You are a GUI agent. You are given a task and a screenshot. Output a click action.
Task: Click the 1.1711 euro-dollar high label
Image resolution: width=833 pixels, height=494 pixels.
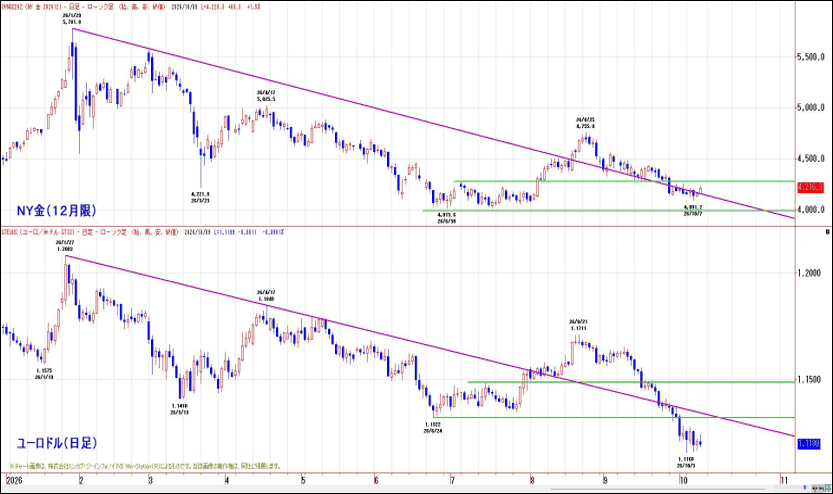coord(579,328)
